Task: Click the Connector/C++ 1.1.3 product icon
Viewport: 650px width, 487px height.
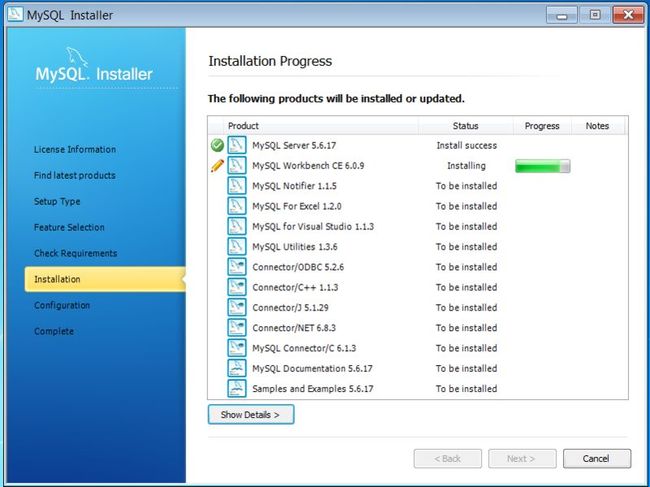Action: coord(237,287)
